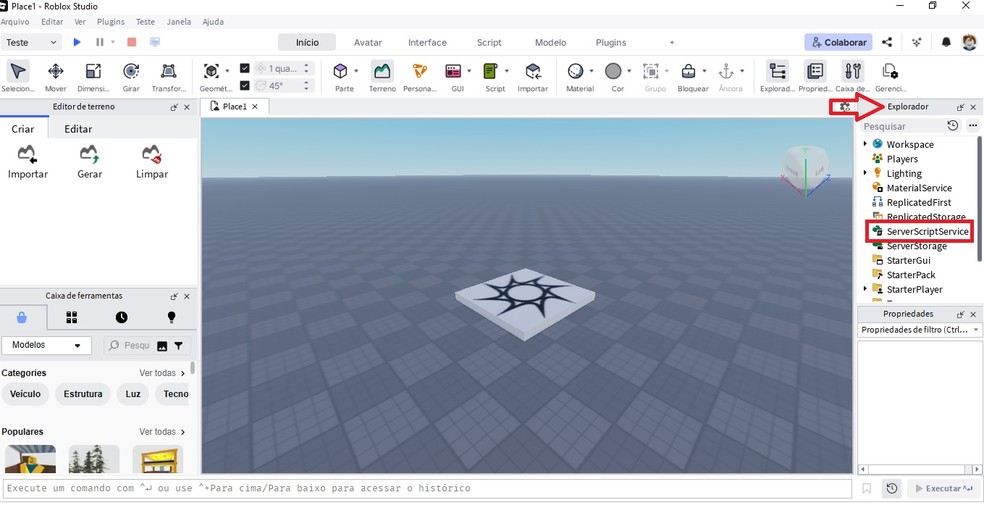This screenshot has width=984, height=521.
Task: Open the Cor color picker swatch
Action: (614, 72)
